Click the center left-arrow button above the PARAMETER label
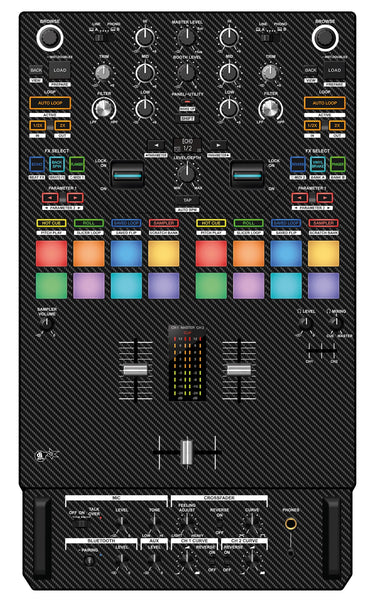Image resolution: width=375 pixels, height=602 pixels. (x=156, y=146)
